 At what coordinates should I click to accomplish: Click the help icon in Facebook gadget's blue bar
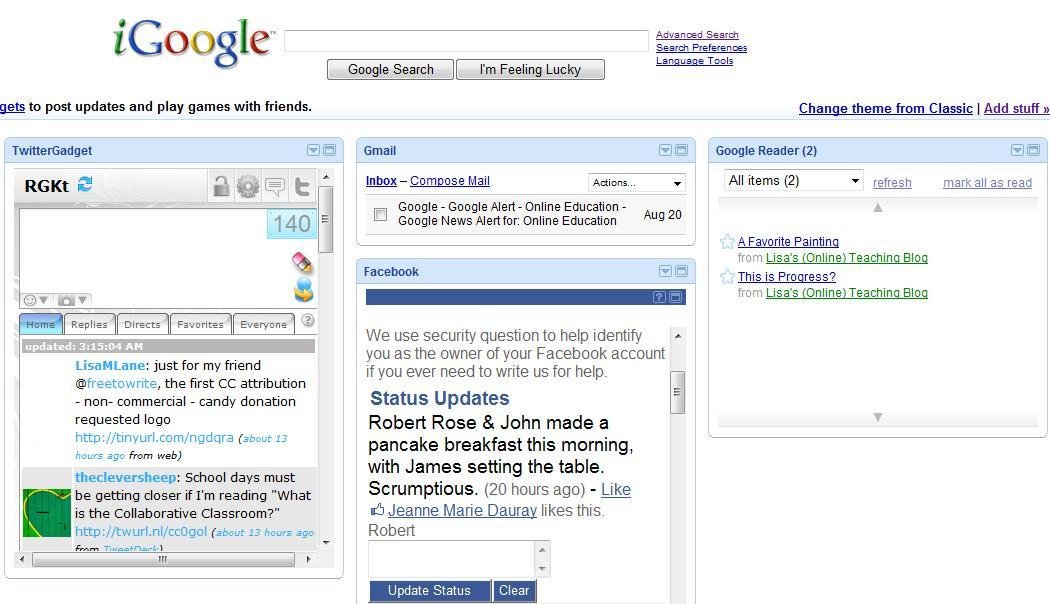pos(659,297)
